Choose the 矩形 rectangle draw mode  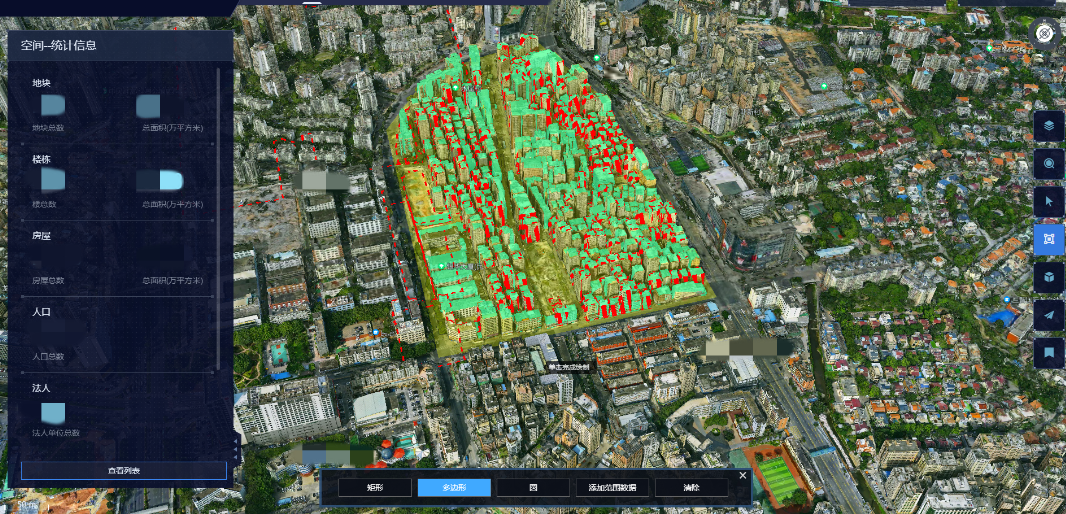pyautogui.click(x=374, y=488)
